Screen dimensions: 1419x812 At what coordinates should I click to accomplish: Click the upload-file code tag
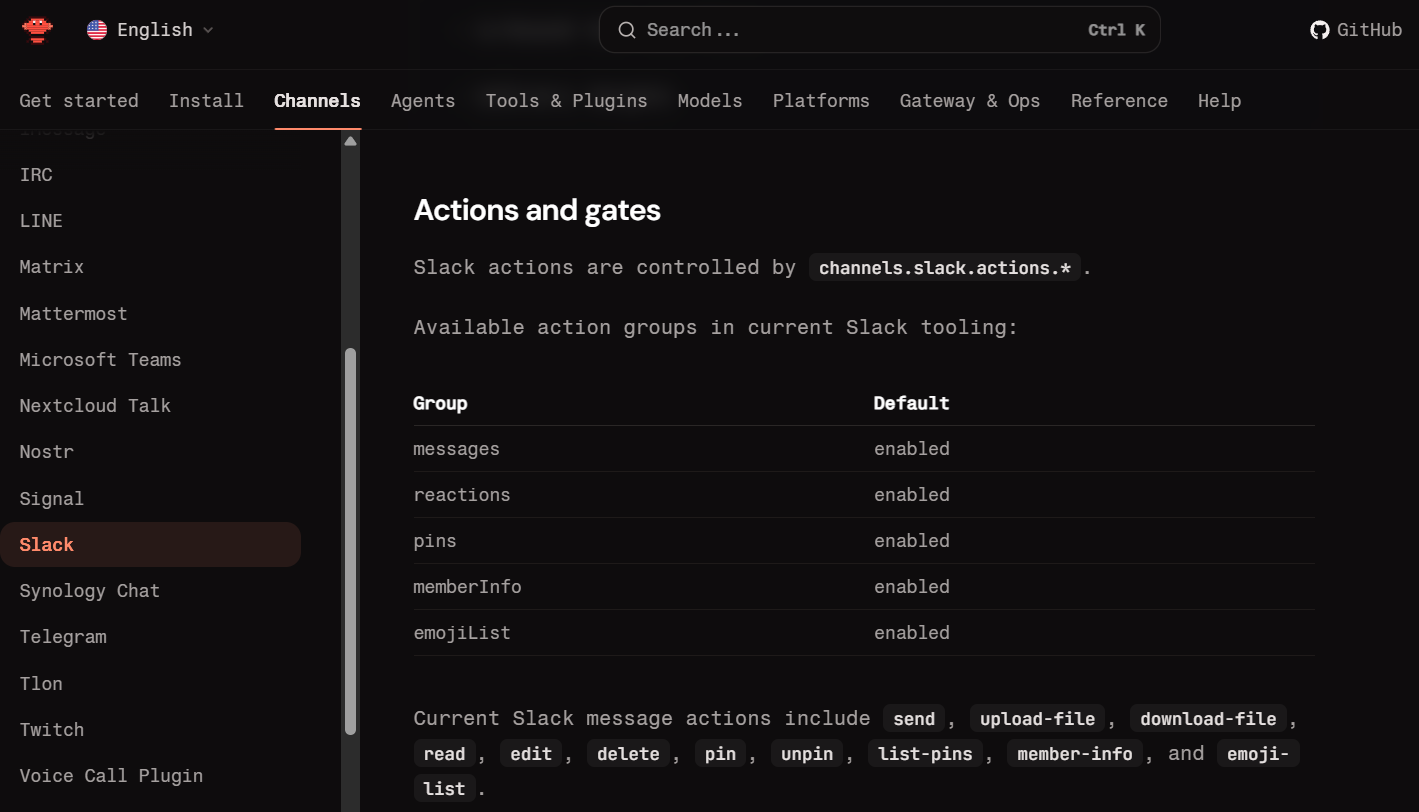click(x=1038, y=719)
